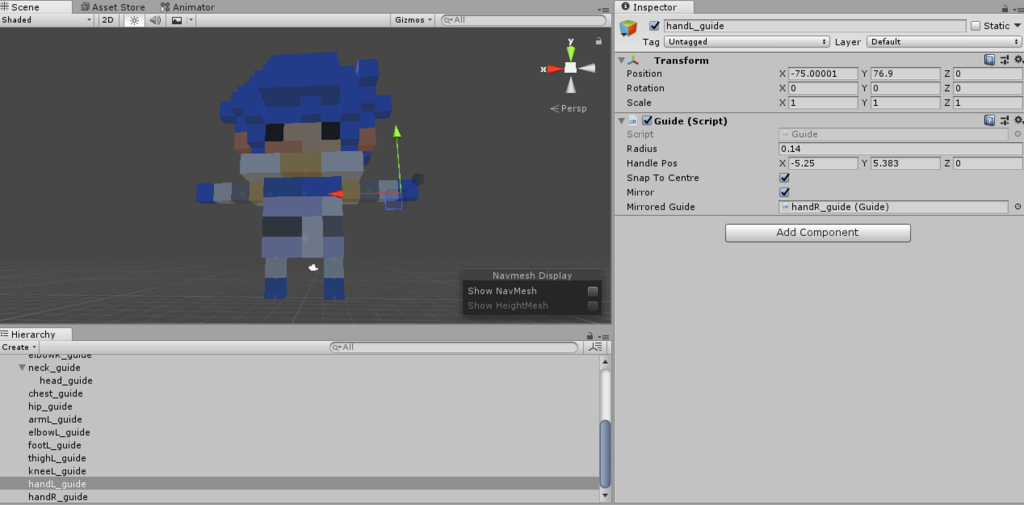Switch to the Animator tab
The width and height of the screenshot is (1024, 505).
click(188, 7)
